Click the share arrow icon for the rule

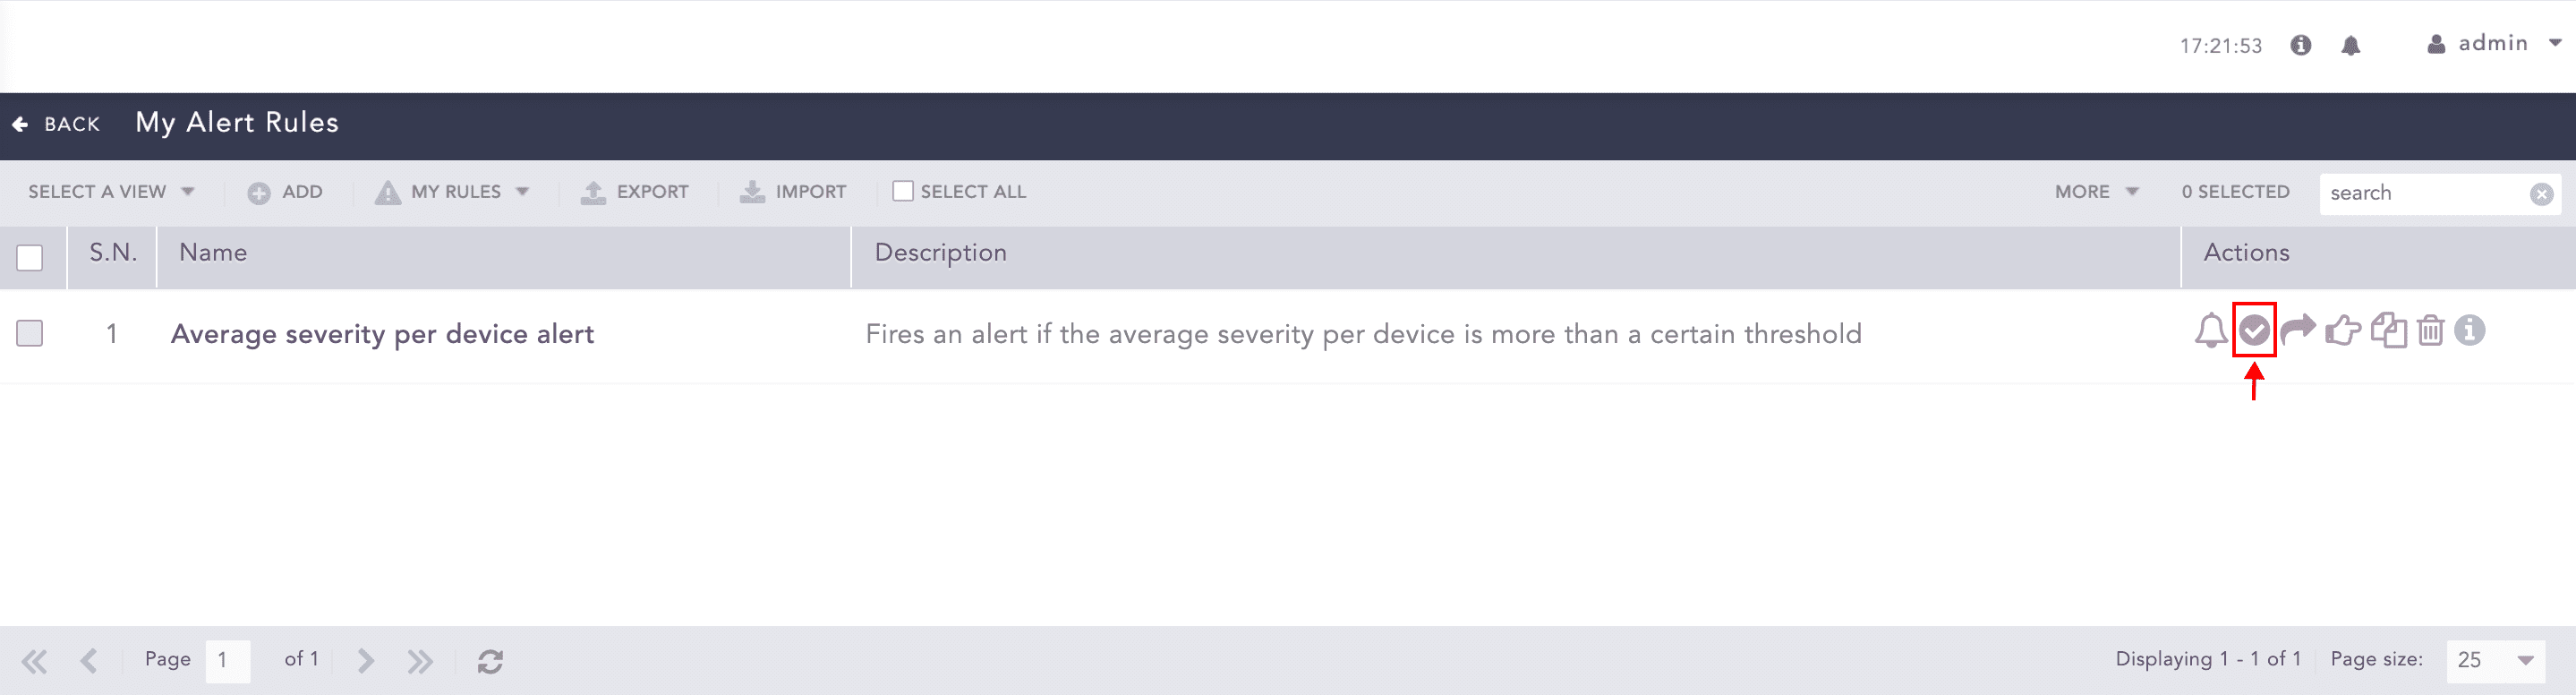click(x=2298, y=329)
